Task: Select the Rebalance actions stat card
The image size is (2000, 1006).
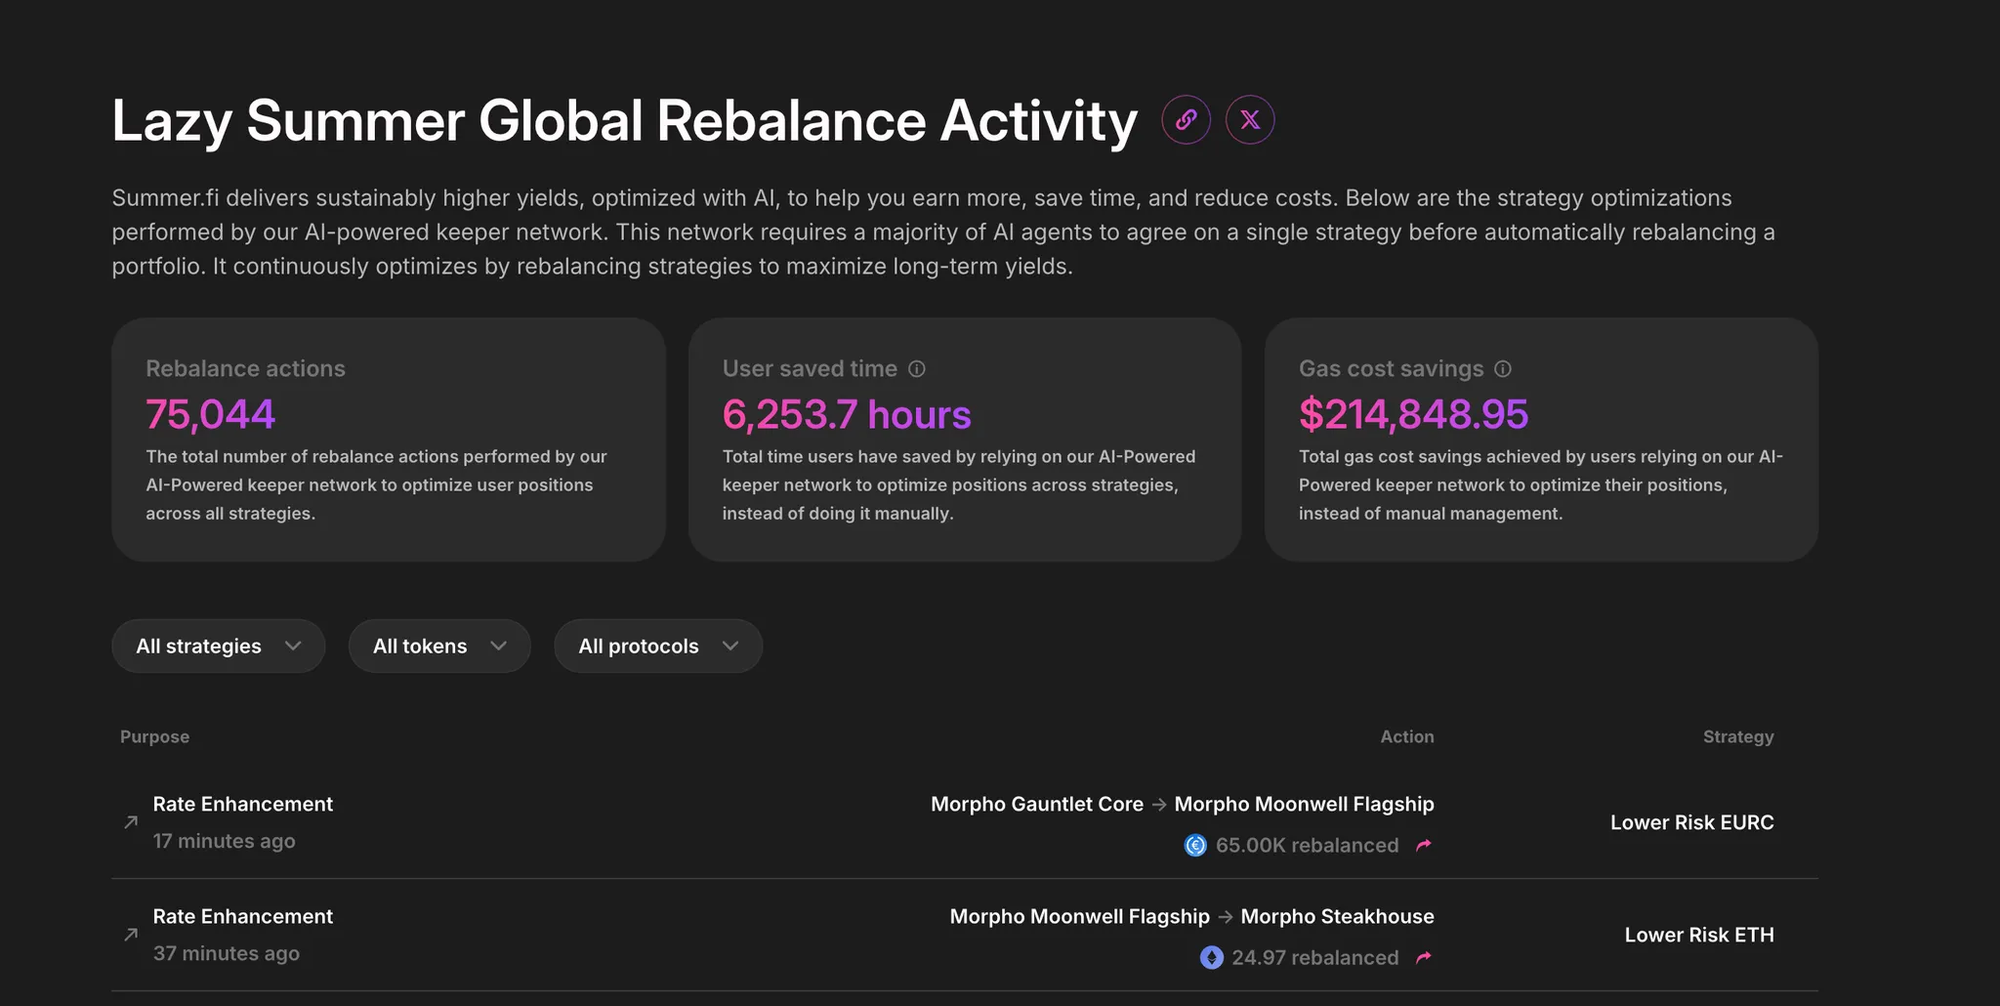Action: tap(388, 440)
